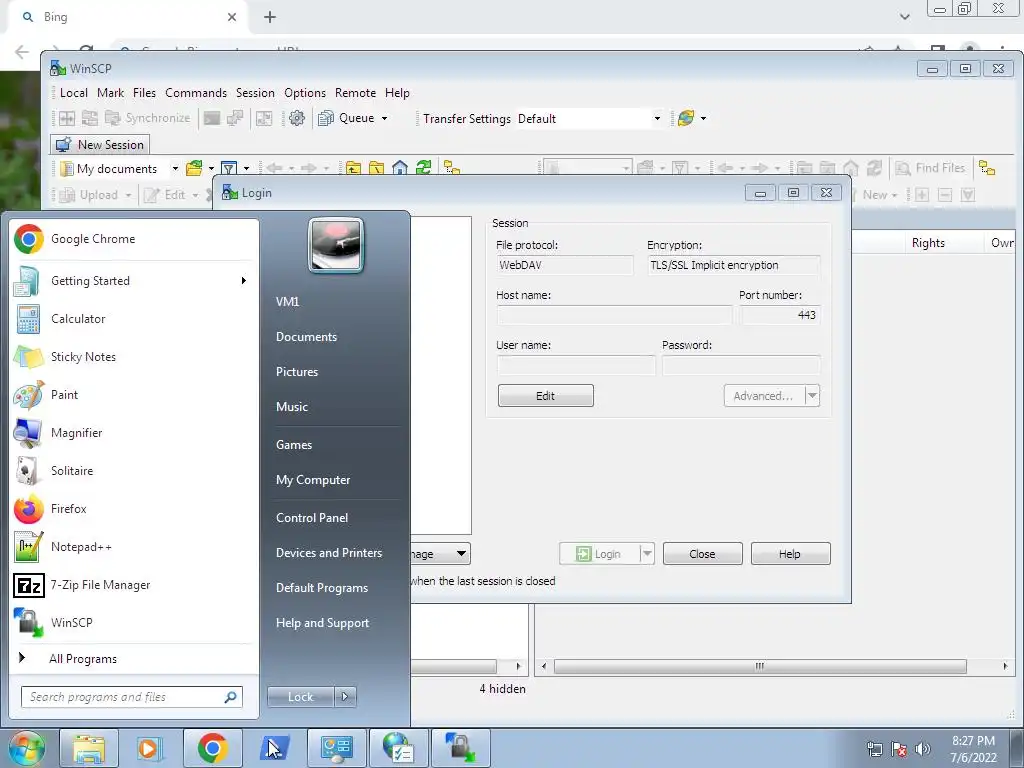Screen dimensions: 1024x768
Task: Click the Lock button in Start menu
Action: pyautogui.click(x=300, y=697)
